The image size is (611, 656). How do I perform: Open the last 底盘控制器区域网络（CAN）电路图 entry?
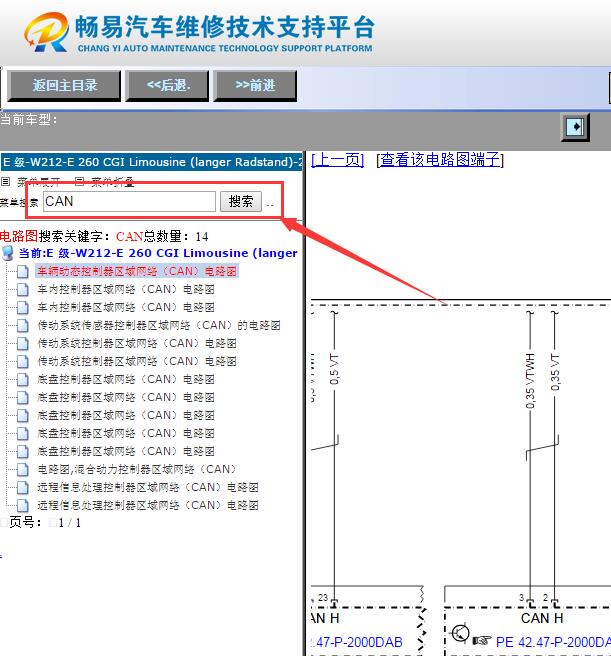[x=126, y=451]
